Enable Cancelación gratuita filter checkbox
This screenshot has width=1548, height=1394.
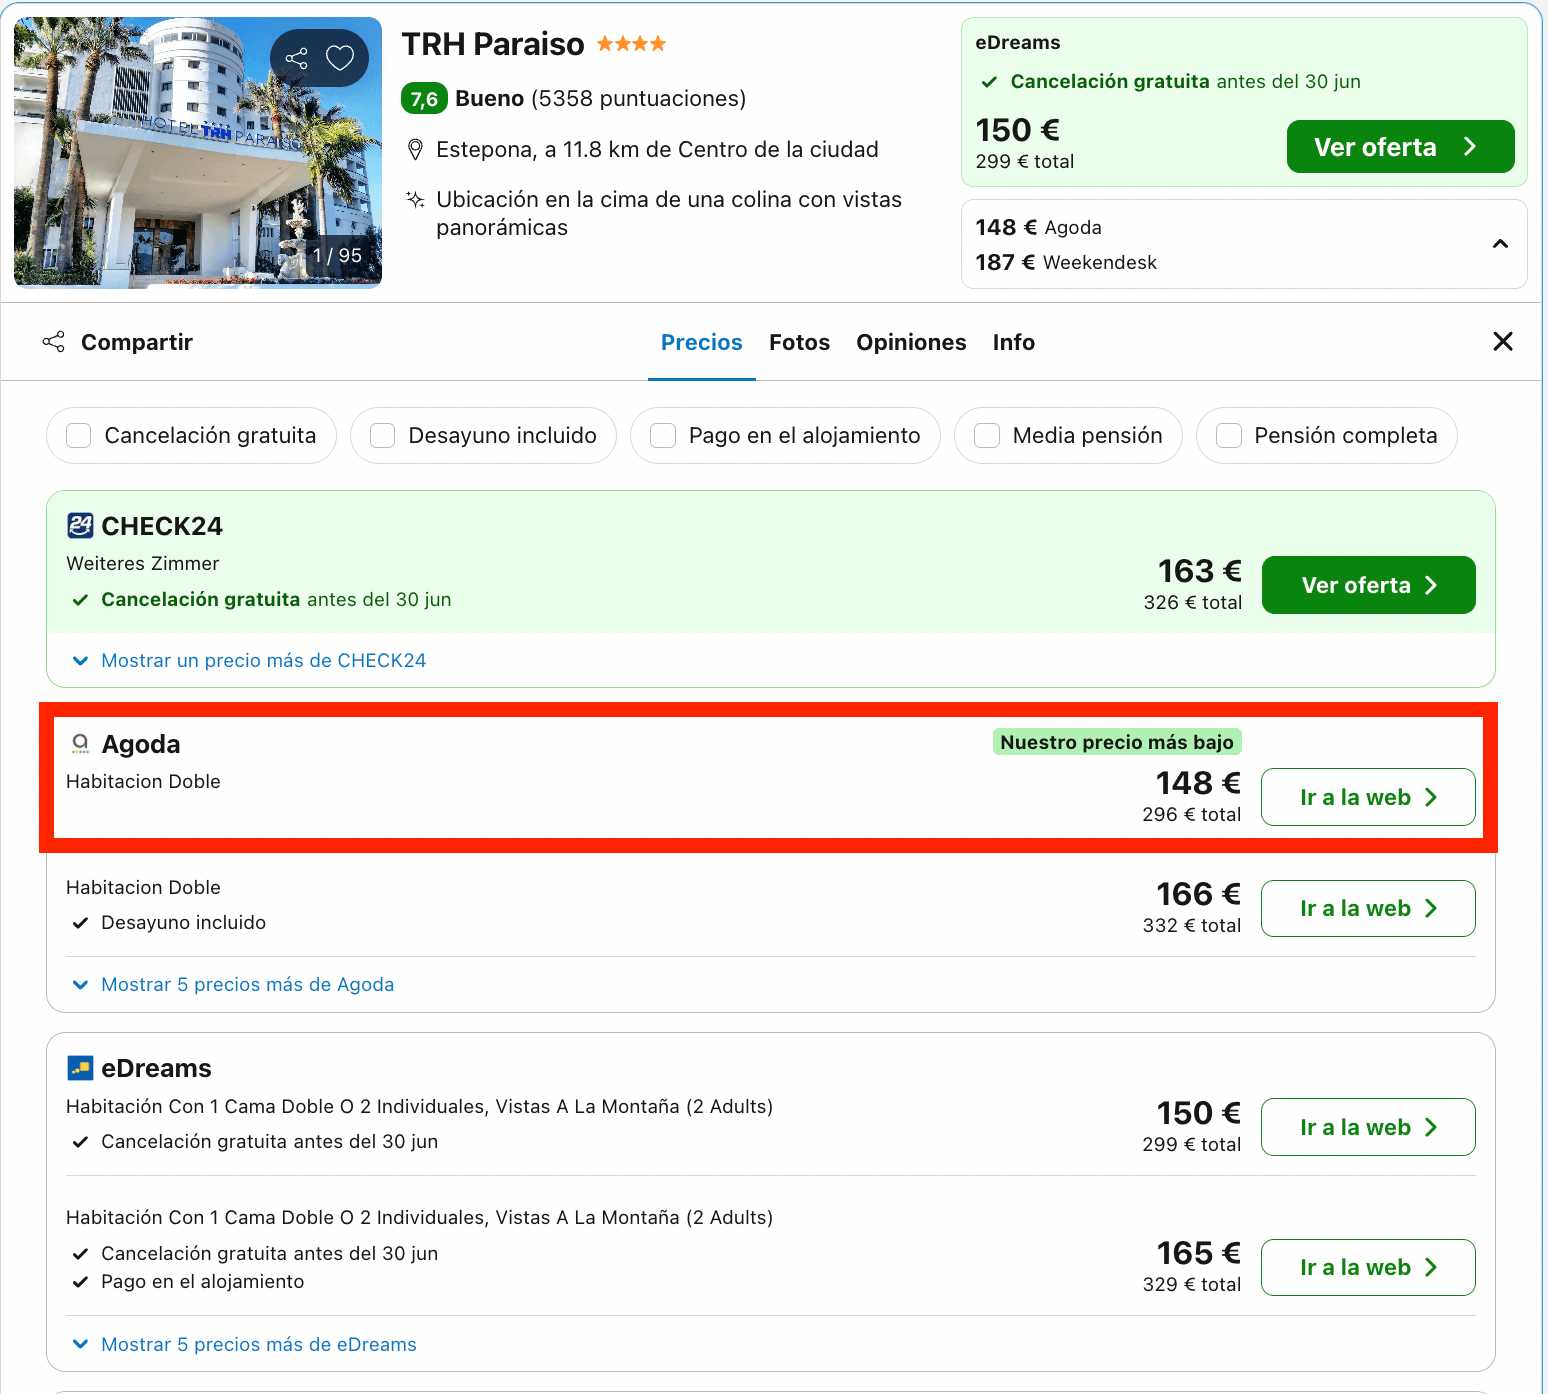point(79,436)
